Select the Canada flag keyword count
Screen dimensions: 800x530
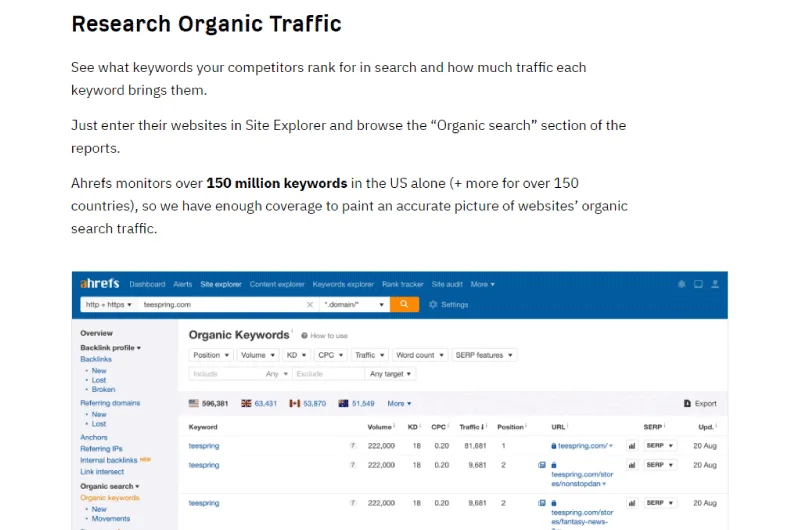(x=308, y=403)
